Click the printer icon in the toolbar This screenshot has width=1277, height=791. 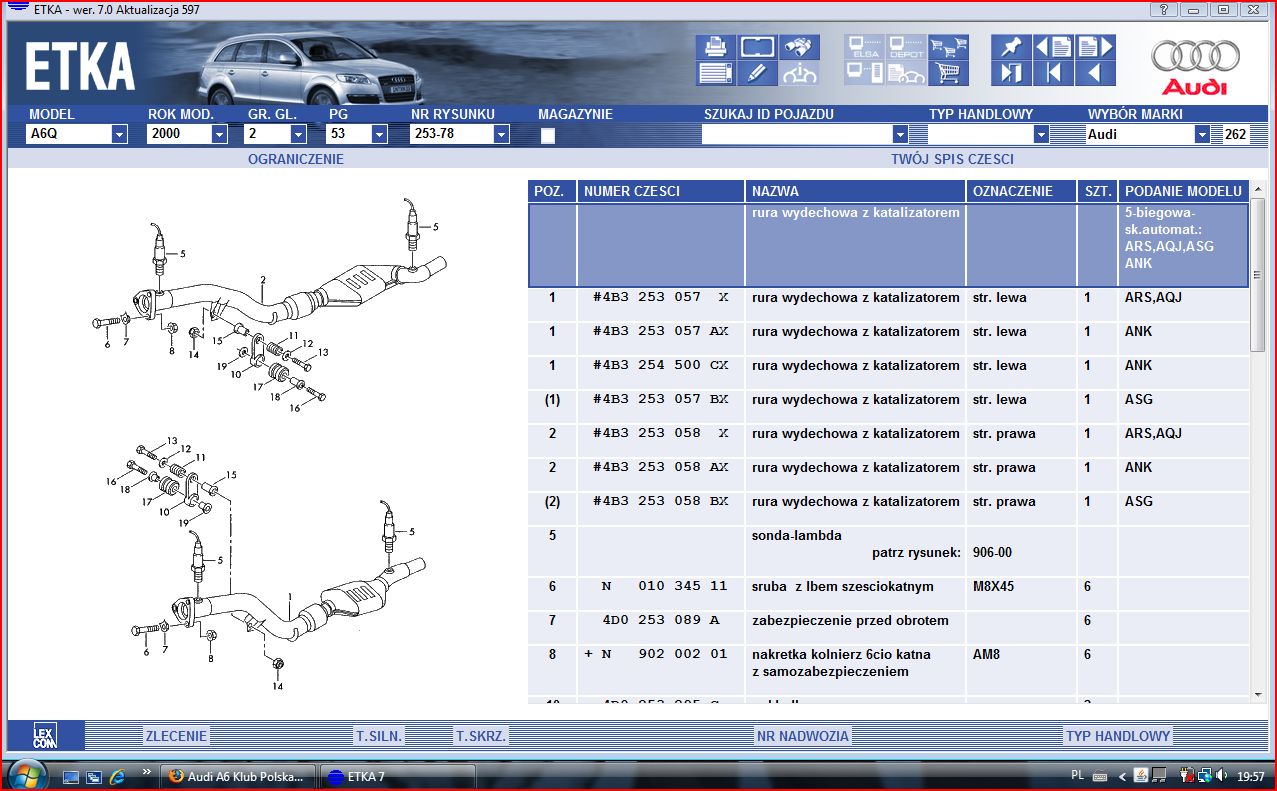pos(715,47)
